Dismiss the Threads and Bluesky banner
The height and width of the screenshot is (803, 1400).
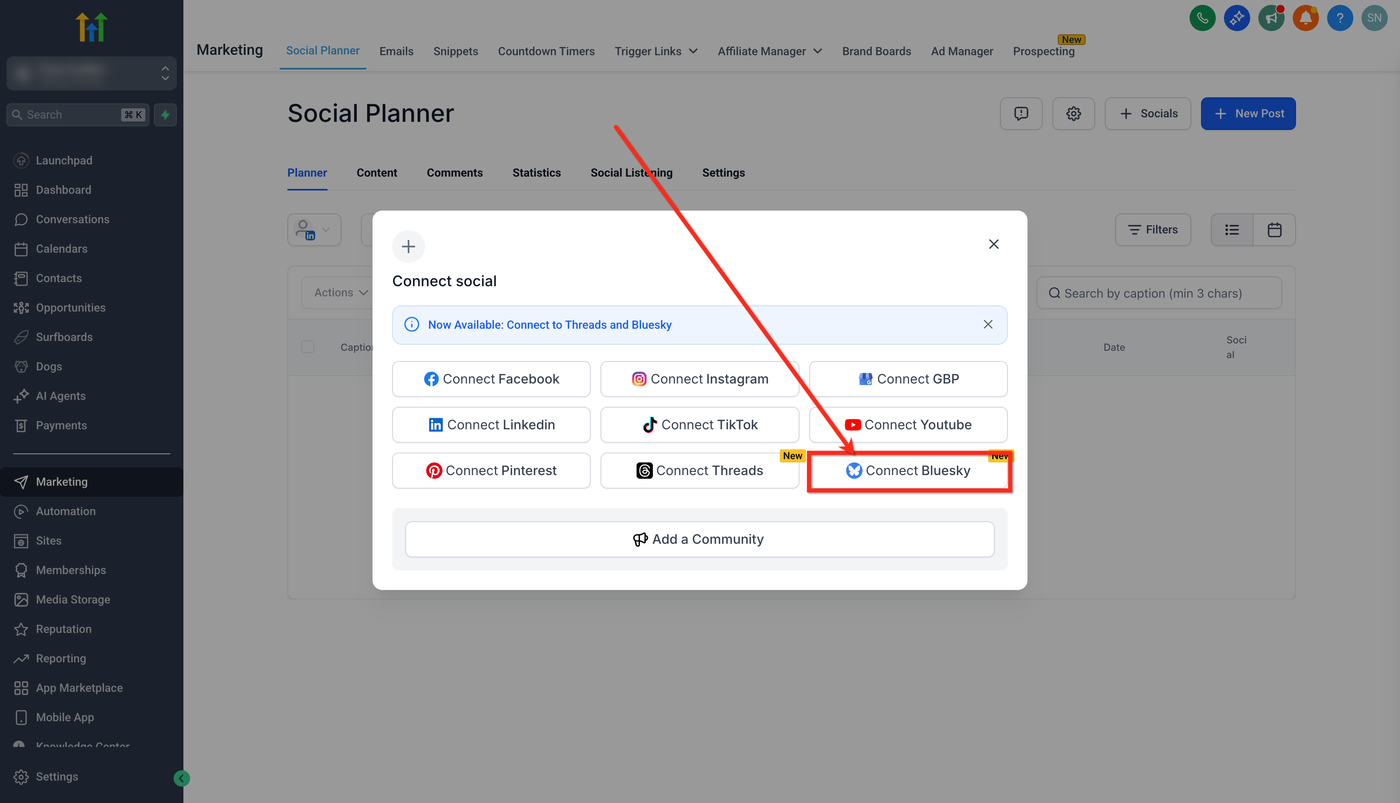pyautogui.click(x=988, y=325)
